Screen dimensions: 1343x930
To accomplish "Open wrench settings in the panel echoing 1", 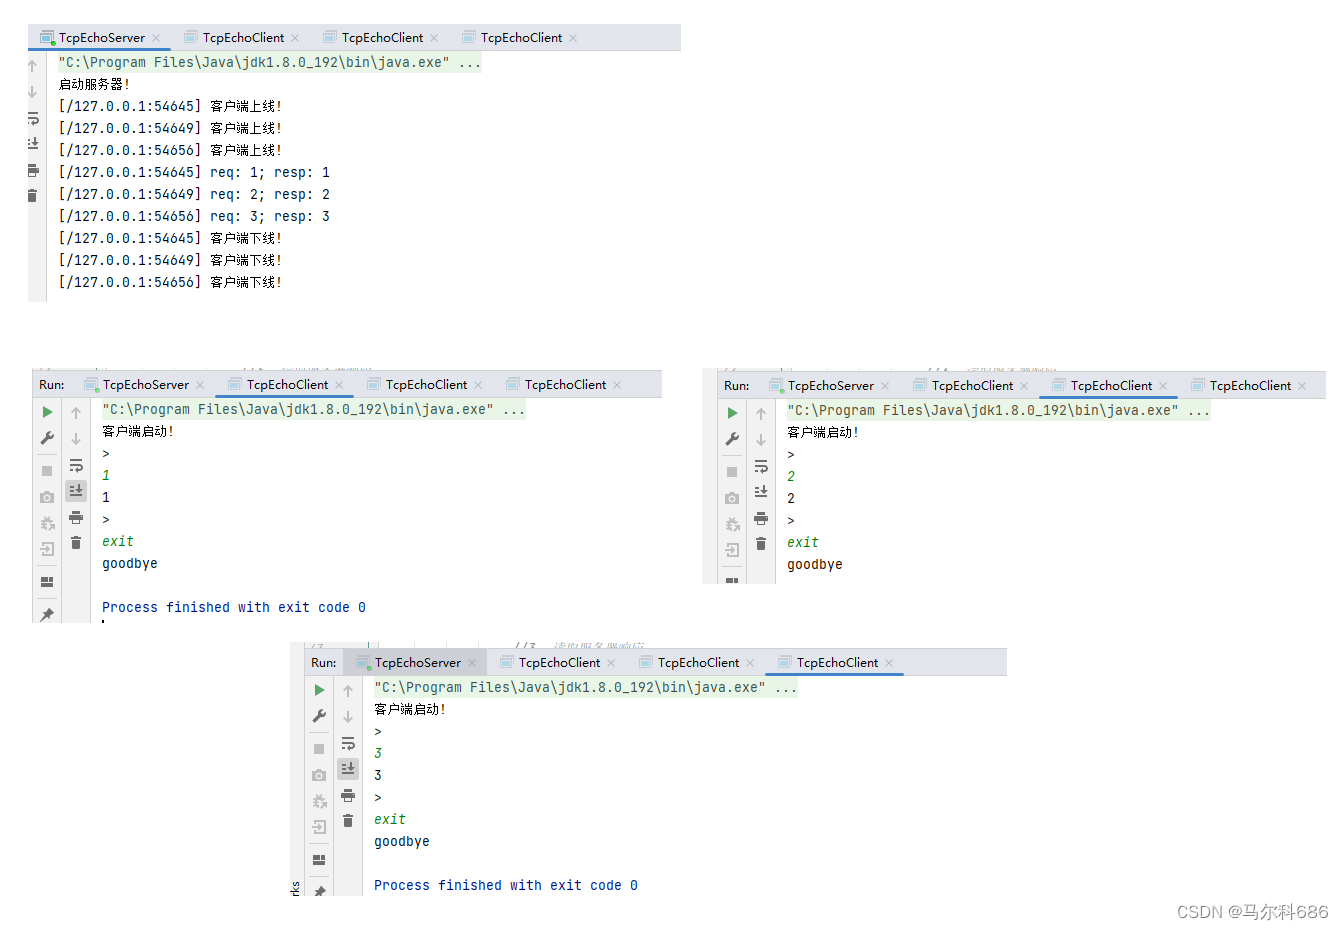I will coord(47,438).
